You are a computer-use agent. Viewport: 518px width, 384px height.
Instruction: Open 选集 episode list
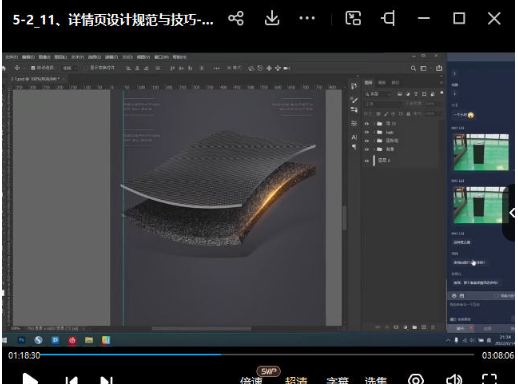[x=376, y=380]
